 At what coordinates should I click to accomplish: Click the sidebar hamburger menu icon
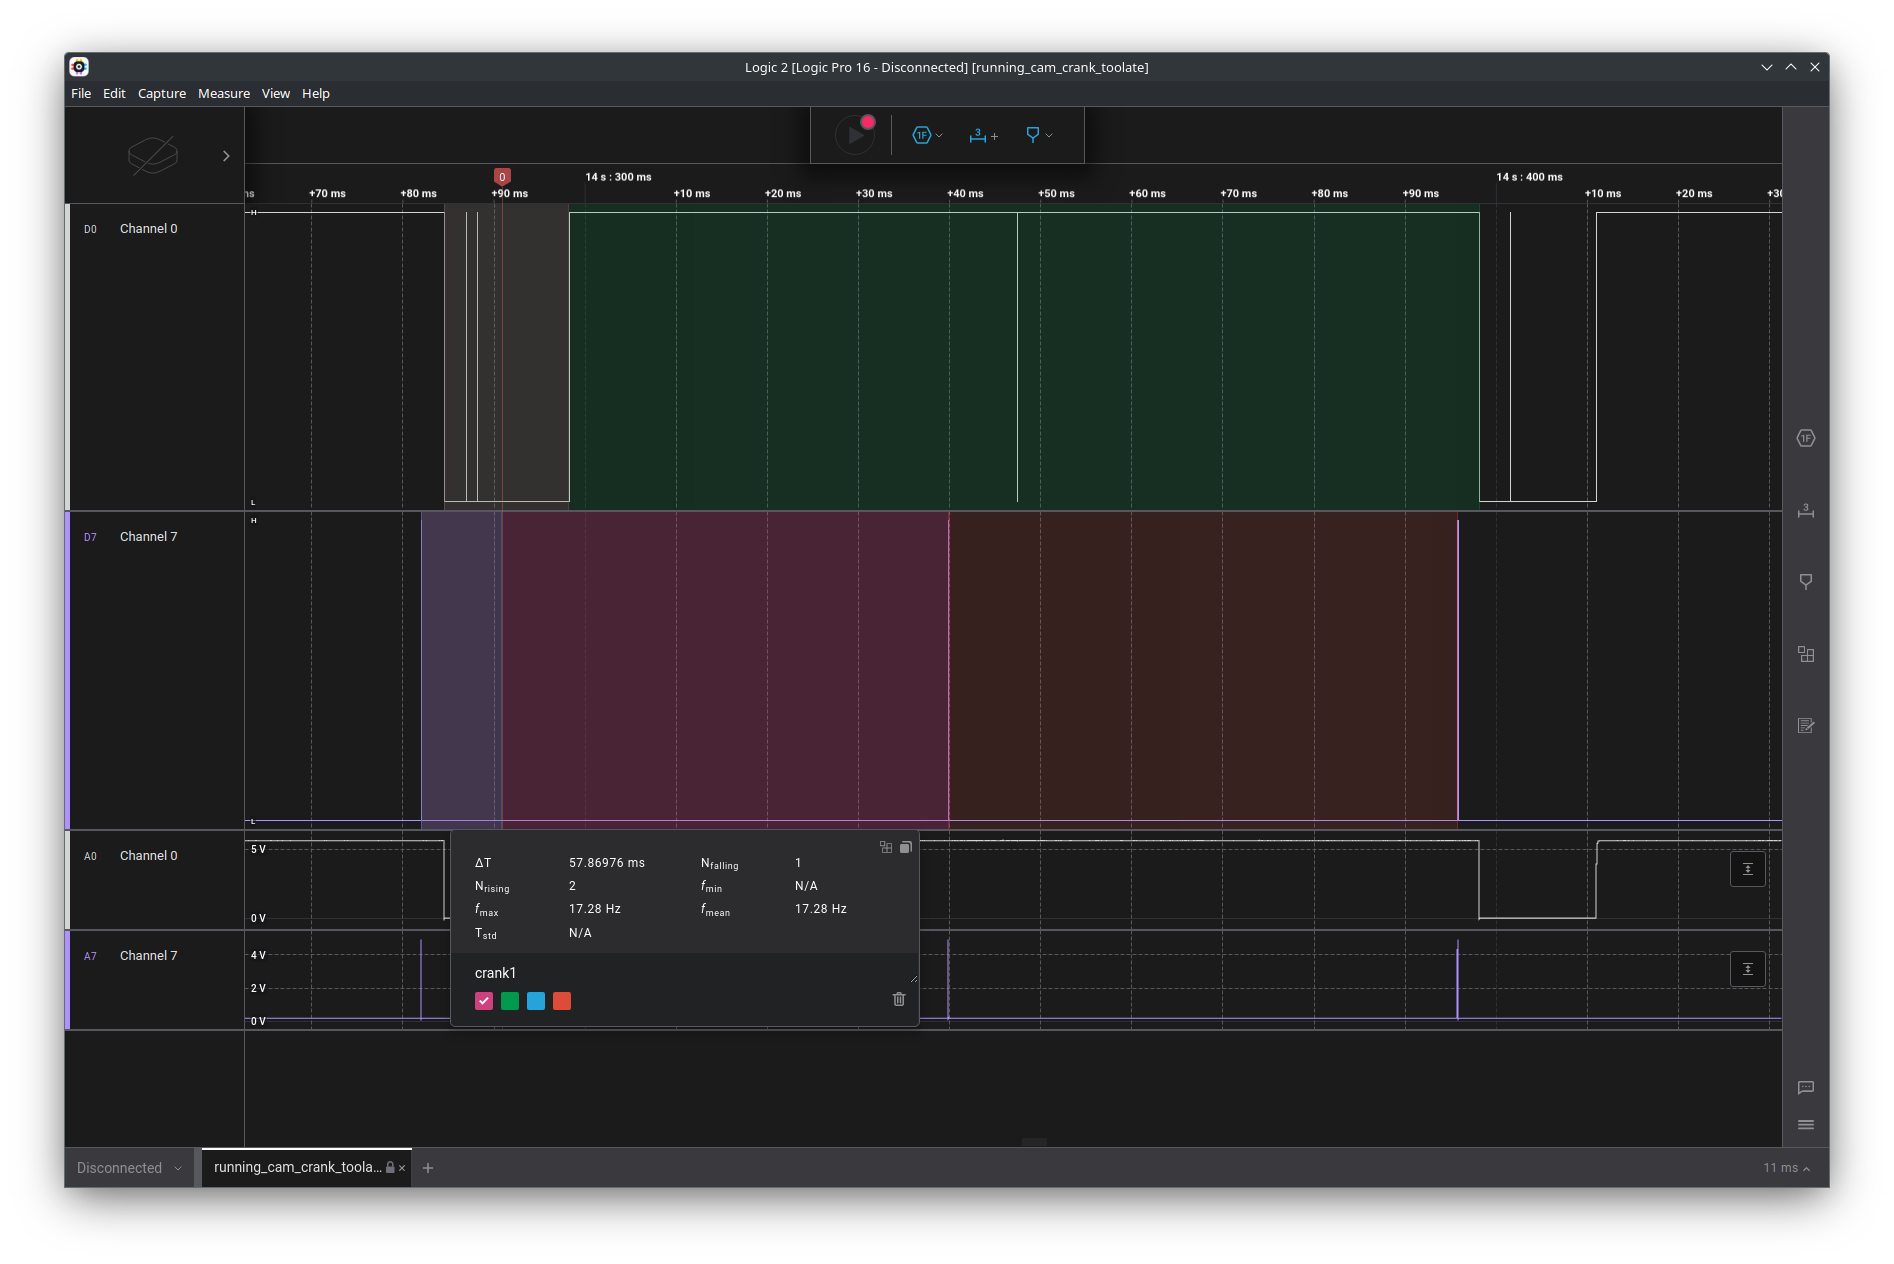(1805, 1125)
